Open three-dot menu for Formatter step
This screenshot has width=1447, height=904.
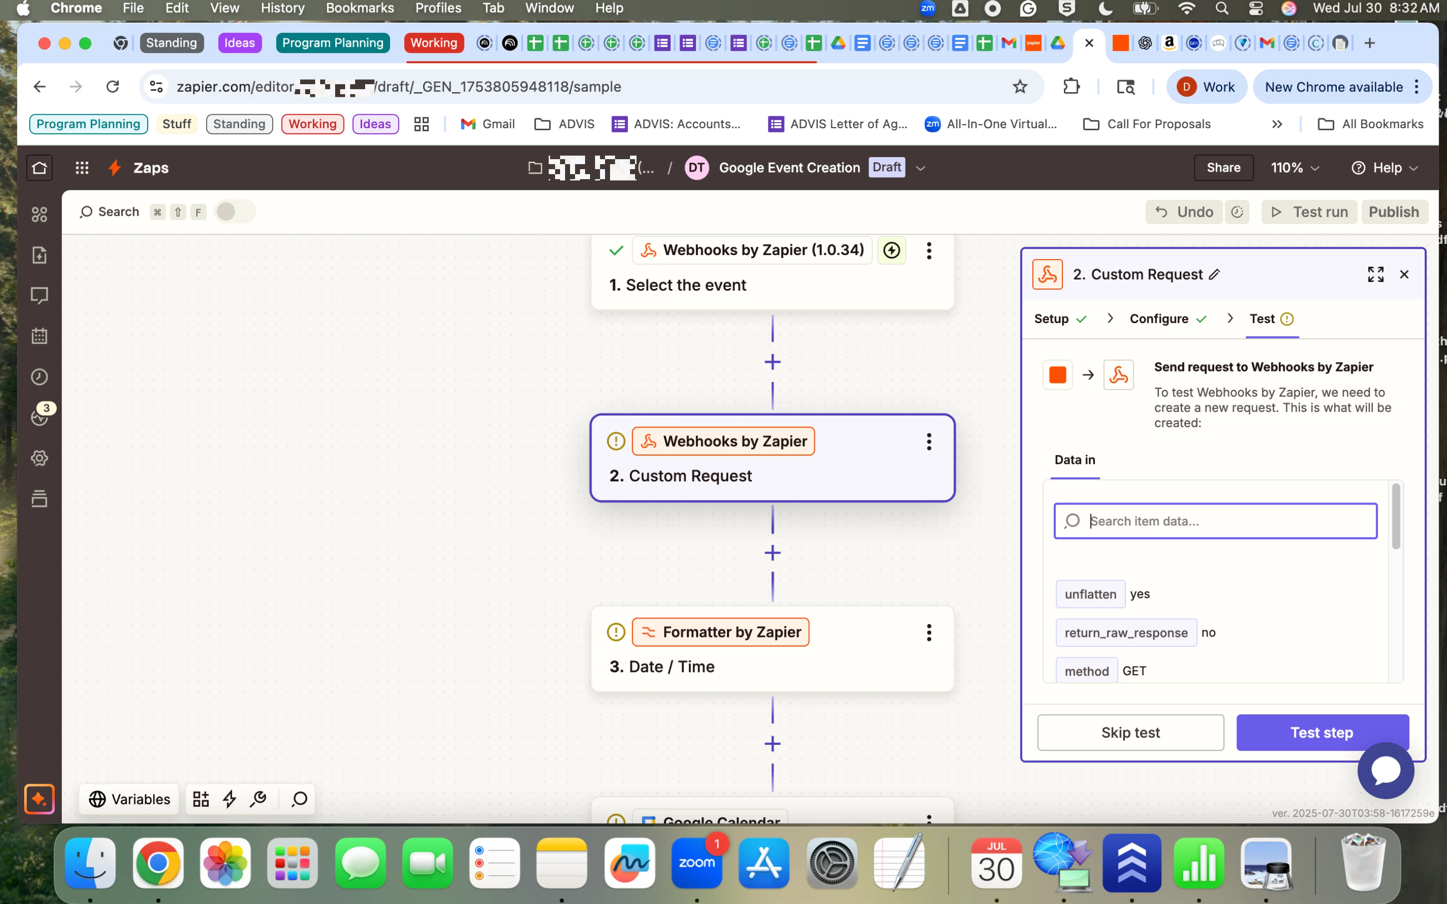click(929, 632)
